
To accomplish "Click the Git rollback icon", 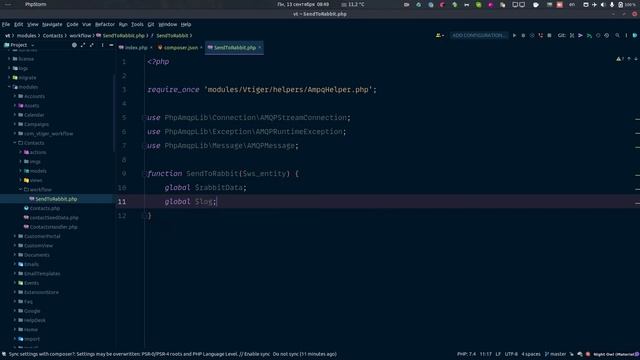I will pos(607,36).
